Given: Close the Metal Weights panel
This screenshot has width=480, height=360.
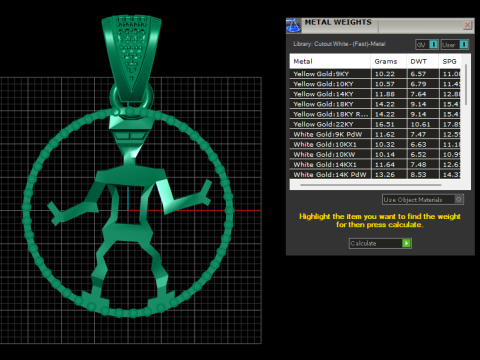Looking at the screenshot, I should (467, 25).
